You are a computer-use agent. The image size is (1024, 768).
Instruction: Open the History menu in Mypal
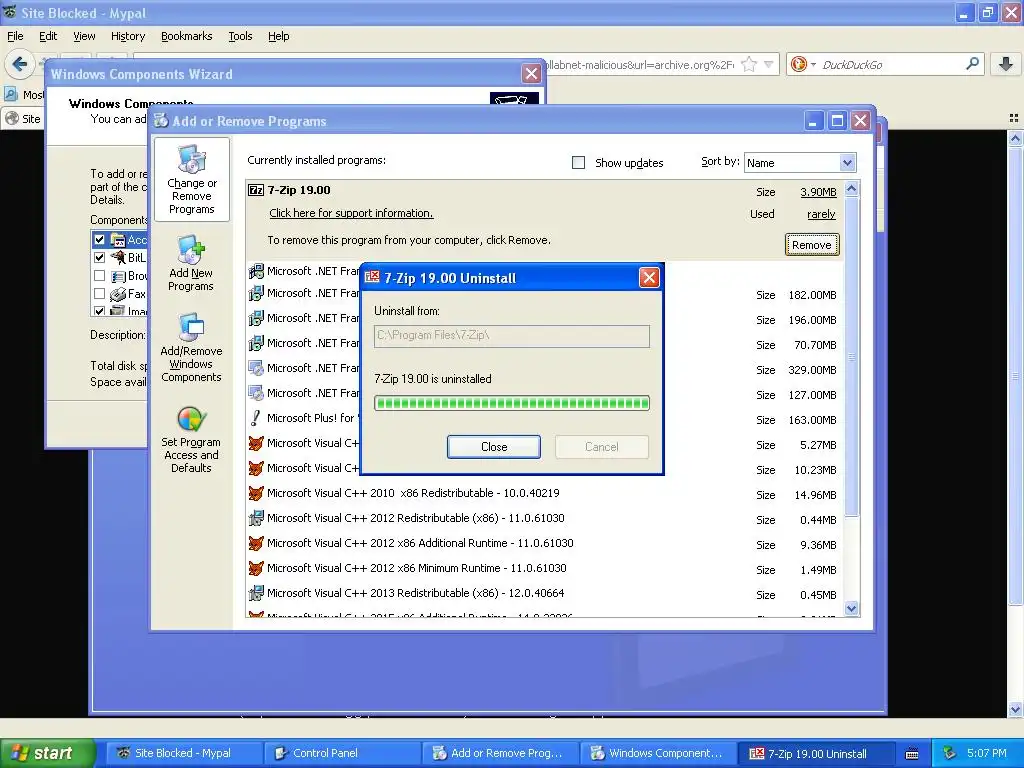coord(127,36)
